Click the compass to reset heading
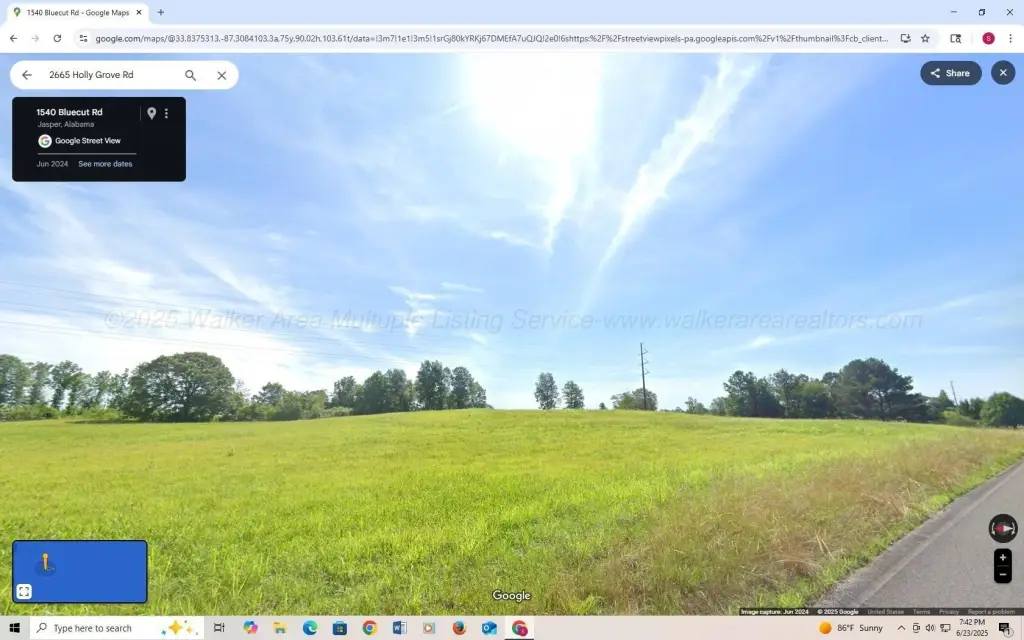This screenshot has width=1024, height=640. pyautogui.click(x=1002, y=528)
